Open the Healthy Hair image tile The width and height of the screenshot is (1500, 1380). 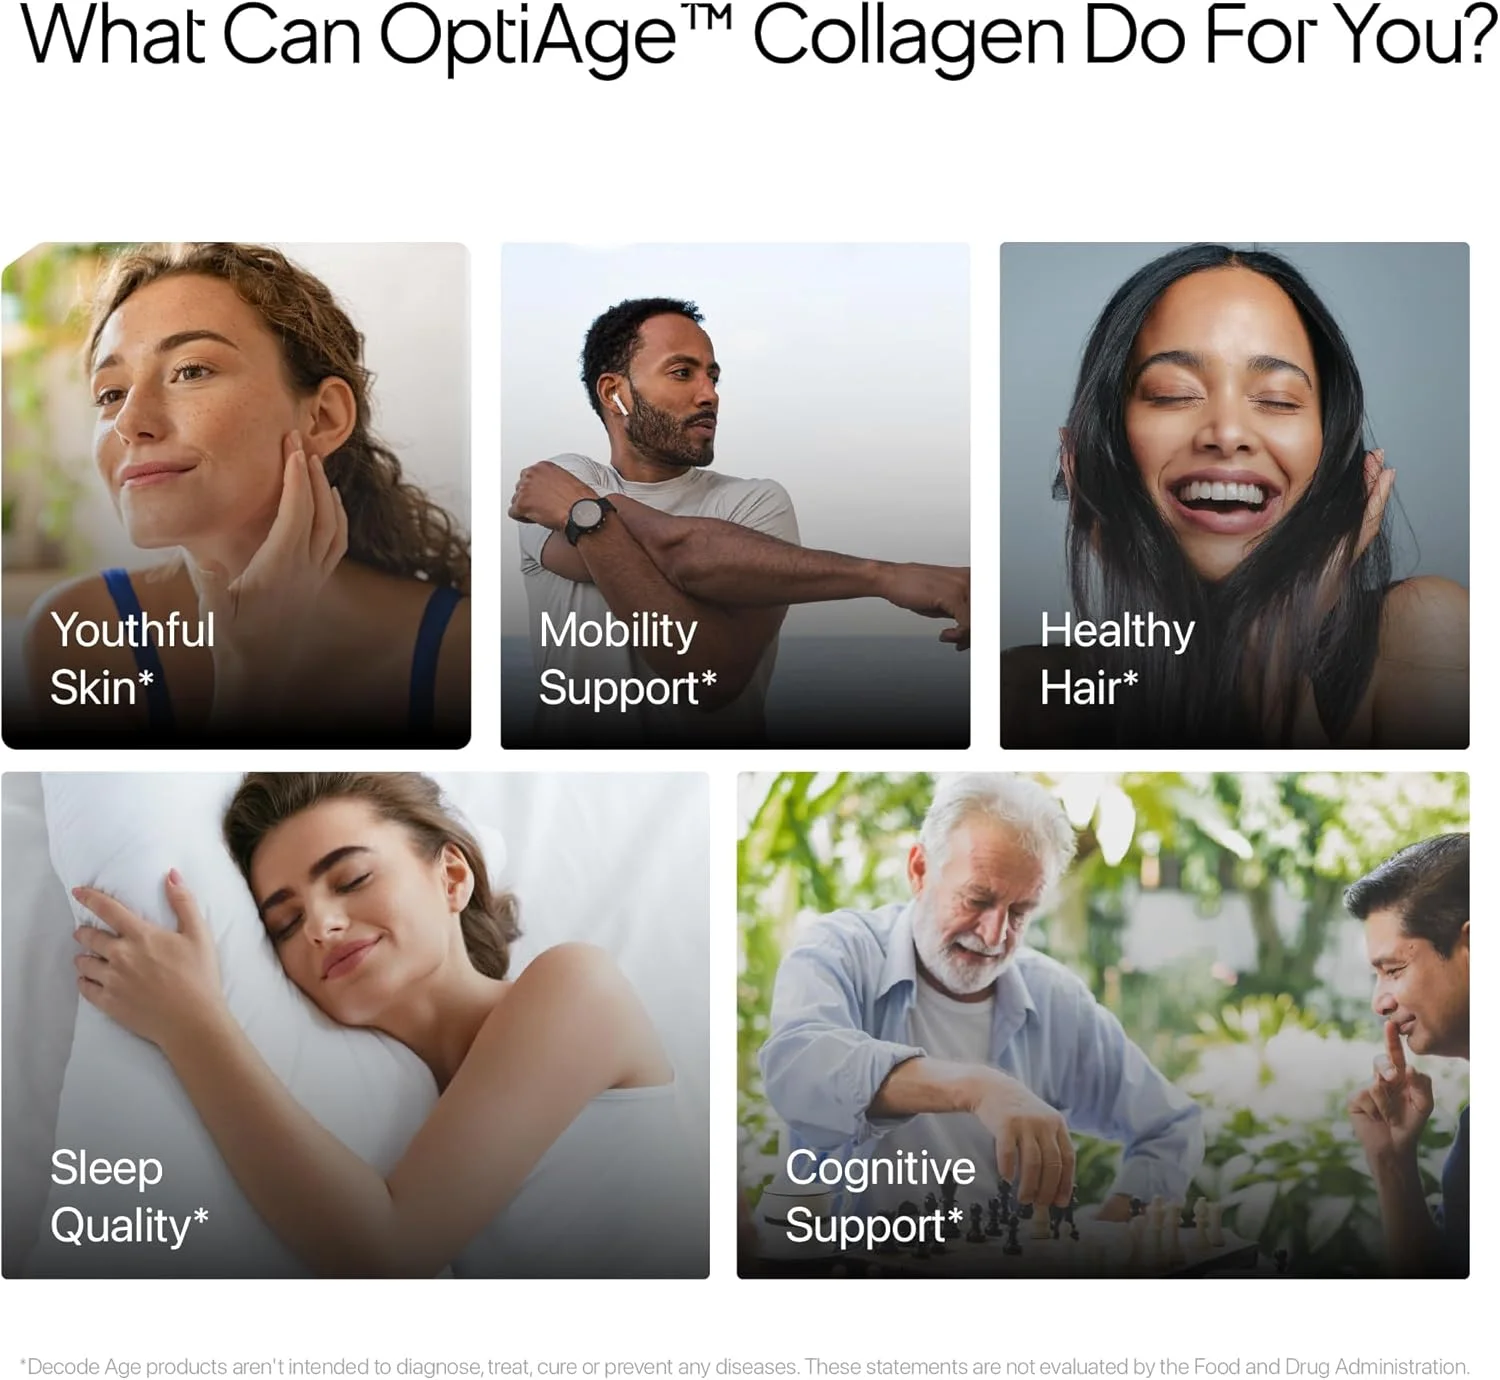1234,495
